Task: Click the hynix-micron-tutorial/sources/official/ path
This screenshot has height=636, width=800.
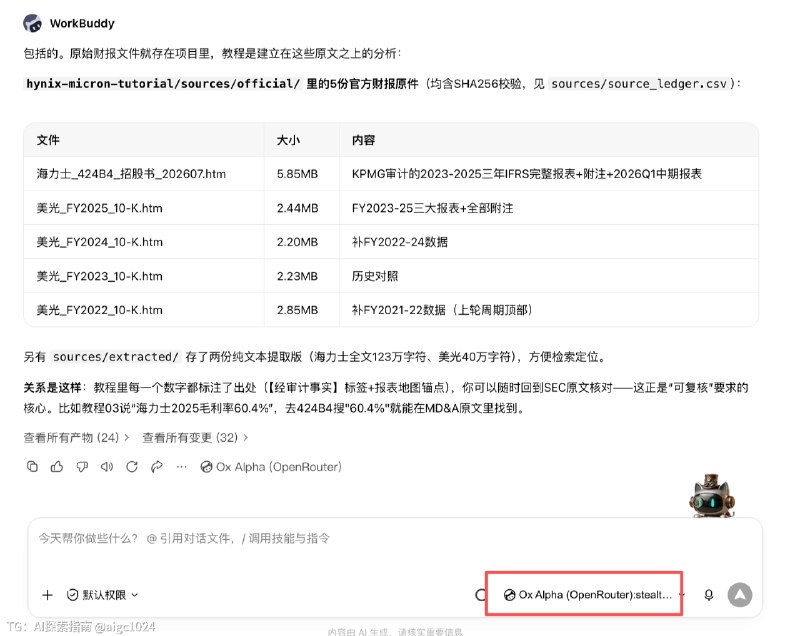Action: 163,84
